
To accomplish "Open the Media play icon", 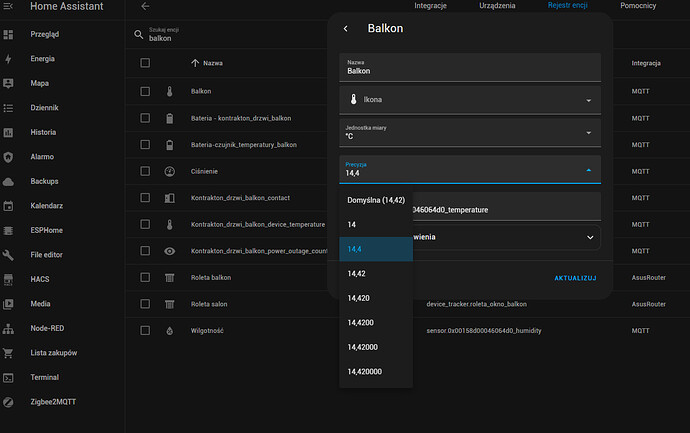I will (x=8, y=304).
